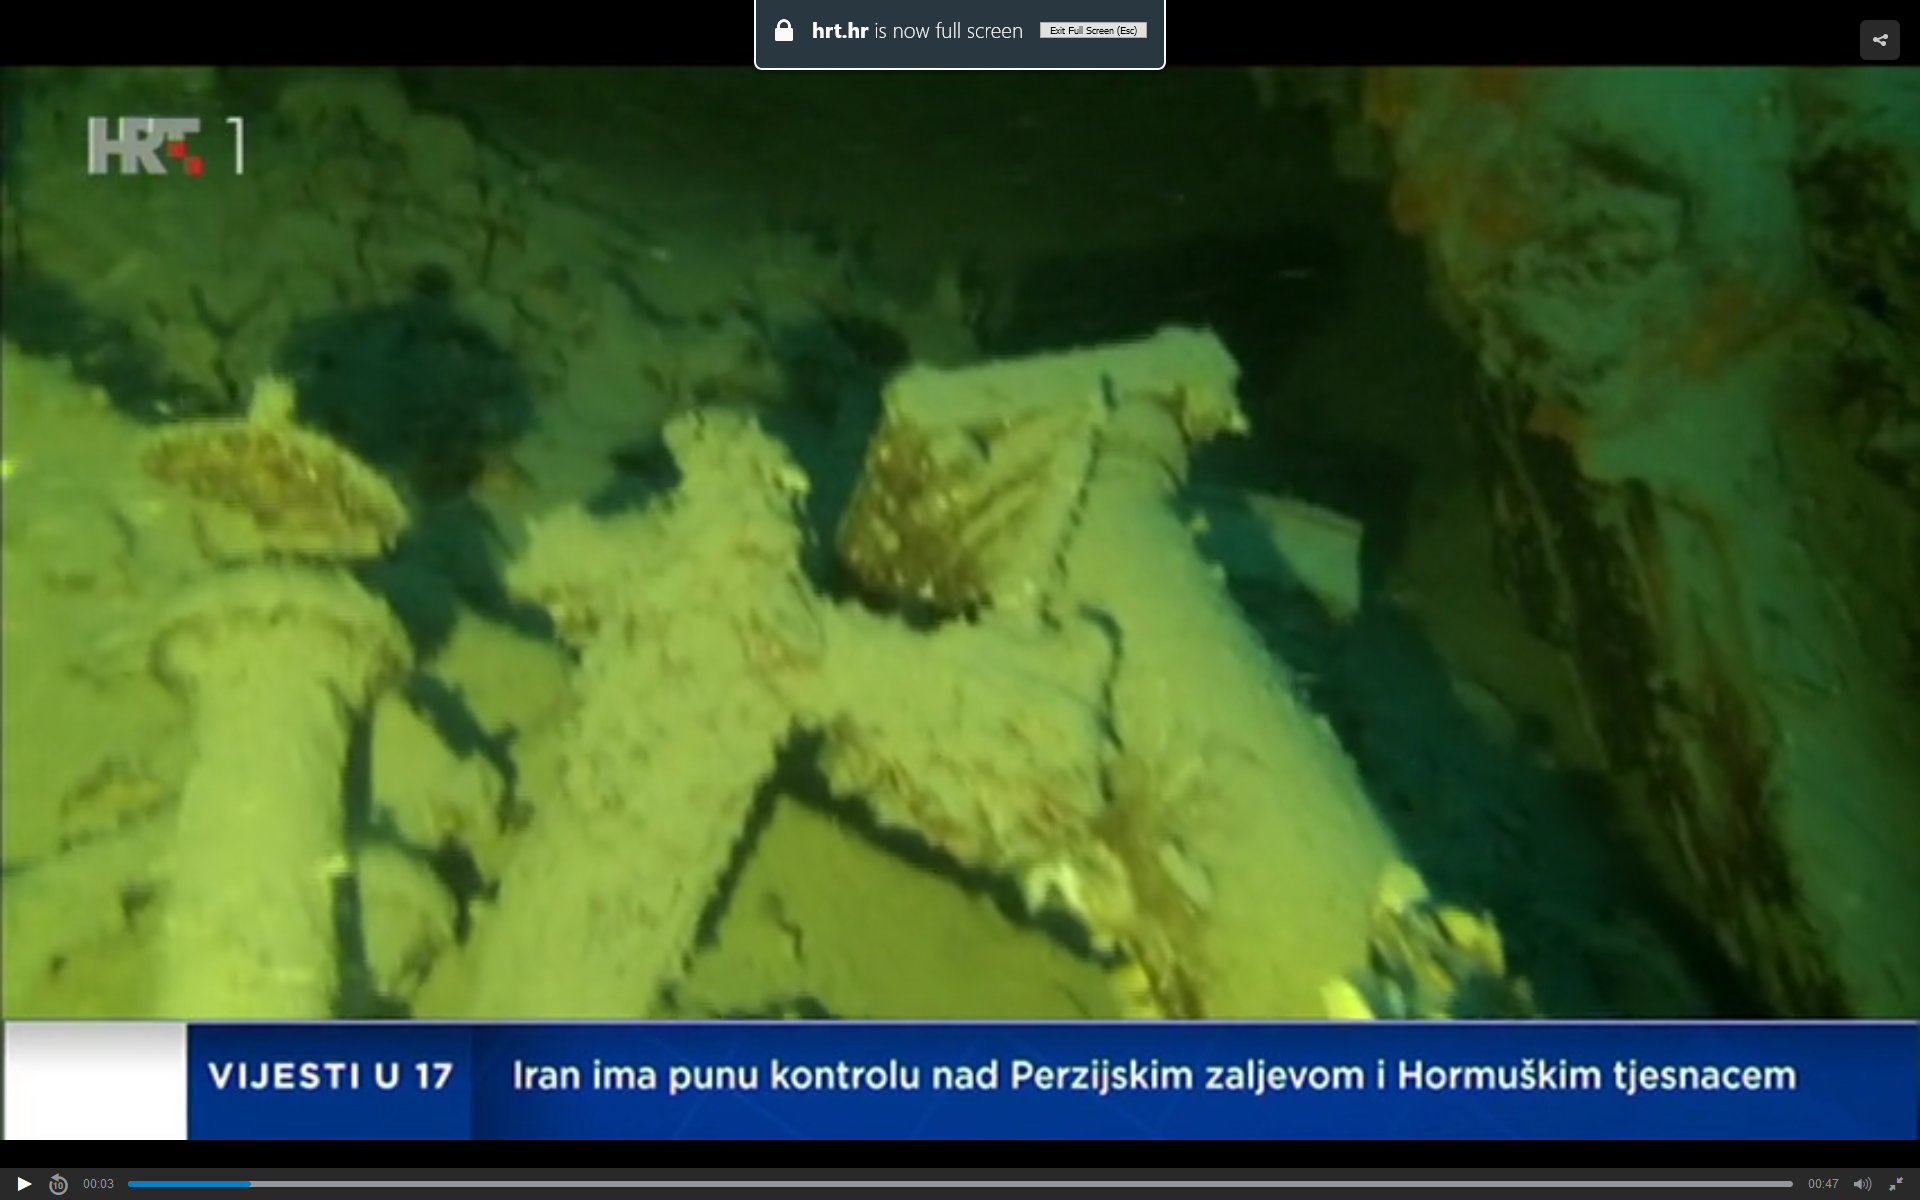Image resolution: width=1920 pixels, height=1200 pixels.
Task: Click the white box left of the ticker
Action: pyautogui.click(x=95, y=1080)
